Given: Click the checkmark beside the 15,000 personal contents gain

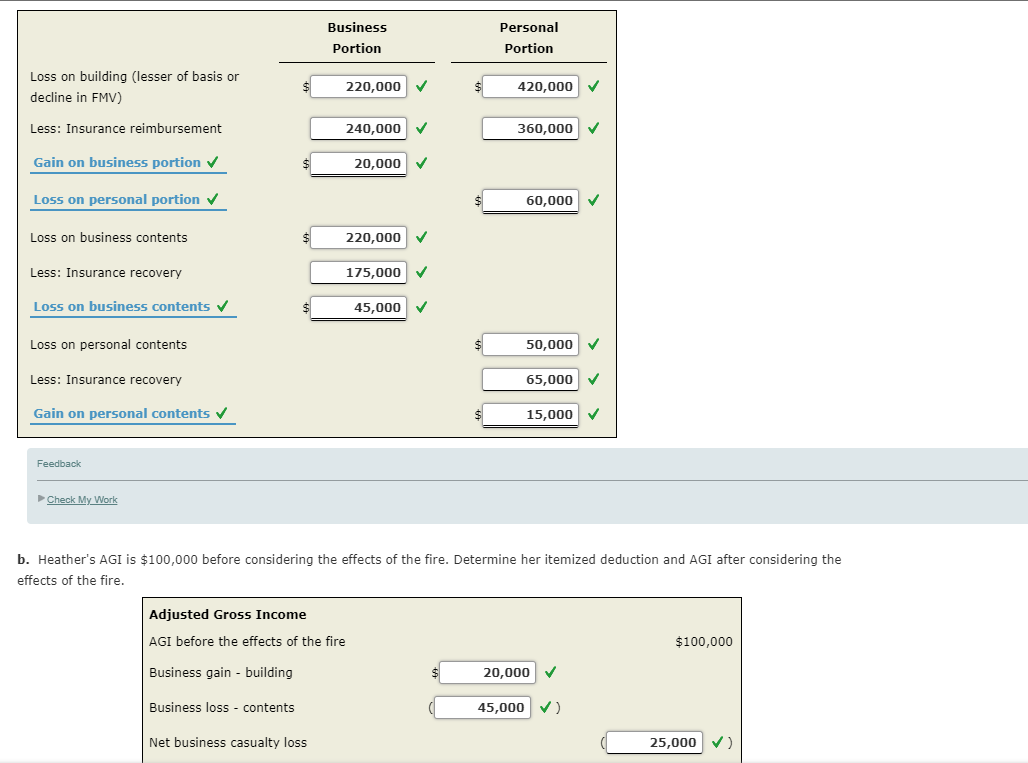Looking at the screenshot, I should point(594,414).
